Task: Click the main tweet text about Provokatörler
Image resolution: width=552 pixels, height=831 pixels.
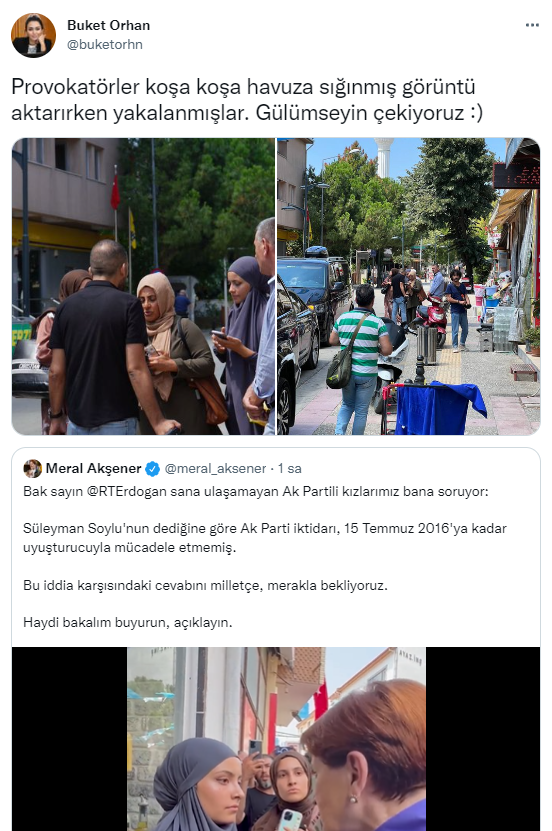Action: click(x=247, y=100)
